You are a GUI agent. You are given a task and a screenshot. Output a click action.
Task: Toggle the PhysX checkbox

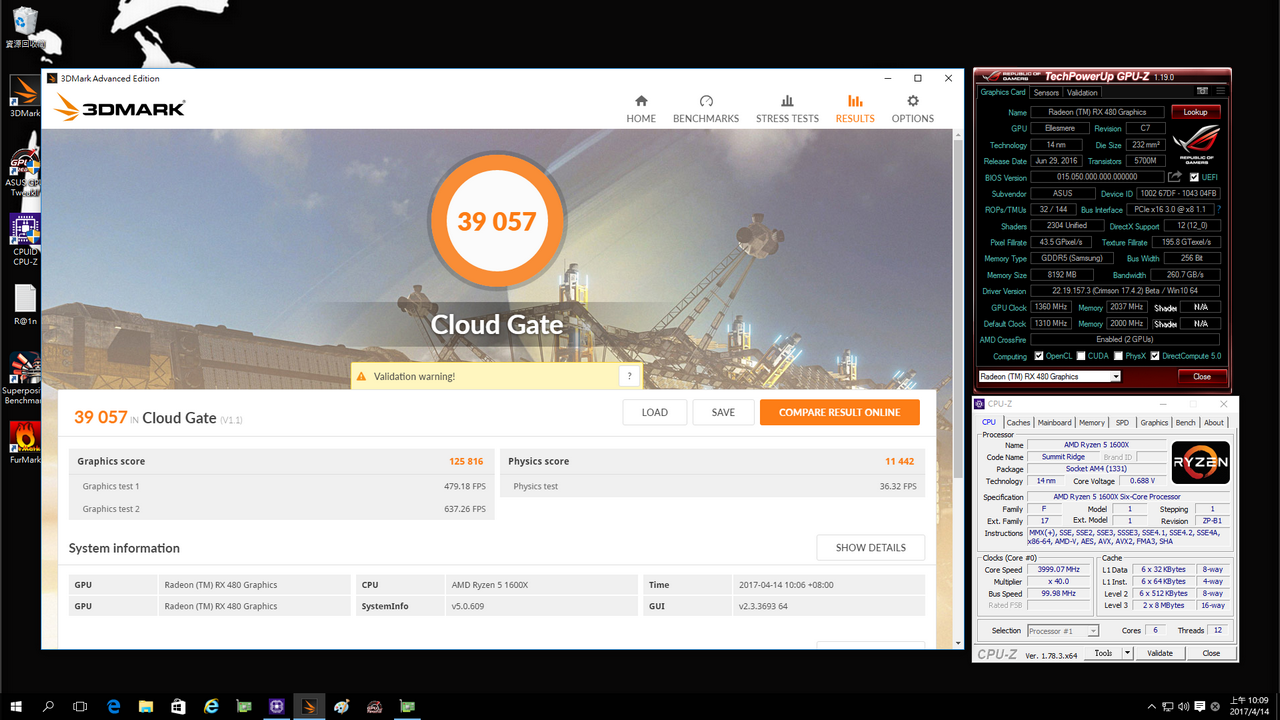pyautogui.click(x=1117, y=356)
